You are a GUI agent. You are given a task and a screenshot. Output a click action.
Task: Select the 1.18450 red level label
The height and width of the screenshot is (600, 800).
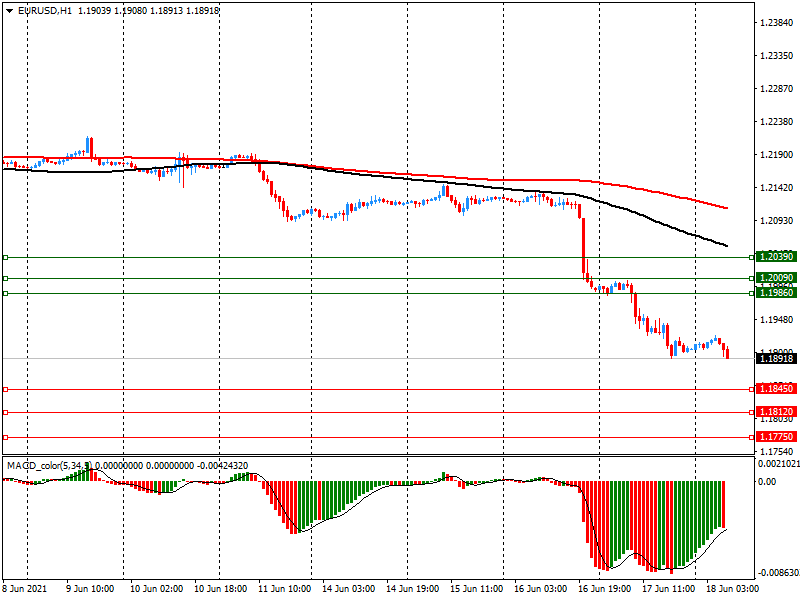[776, 389]
